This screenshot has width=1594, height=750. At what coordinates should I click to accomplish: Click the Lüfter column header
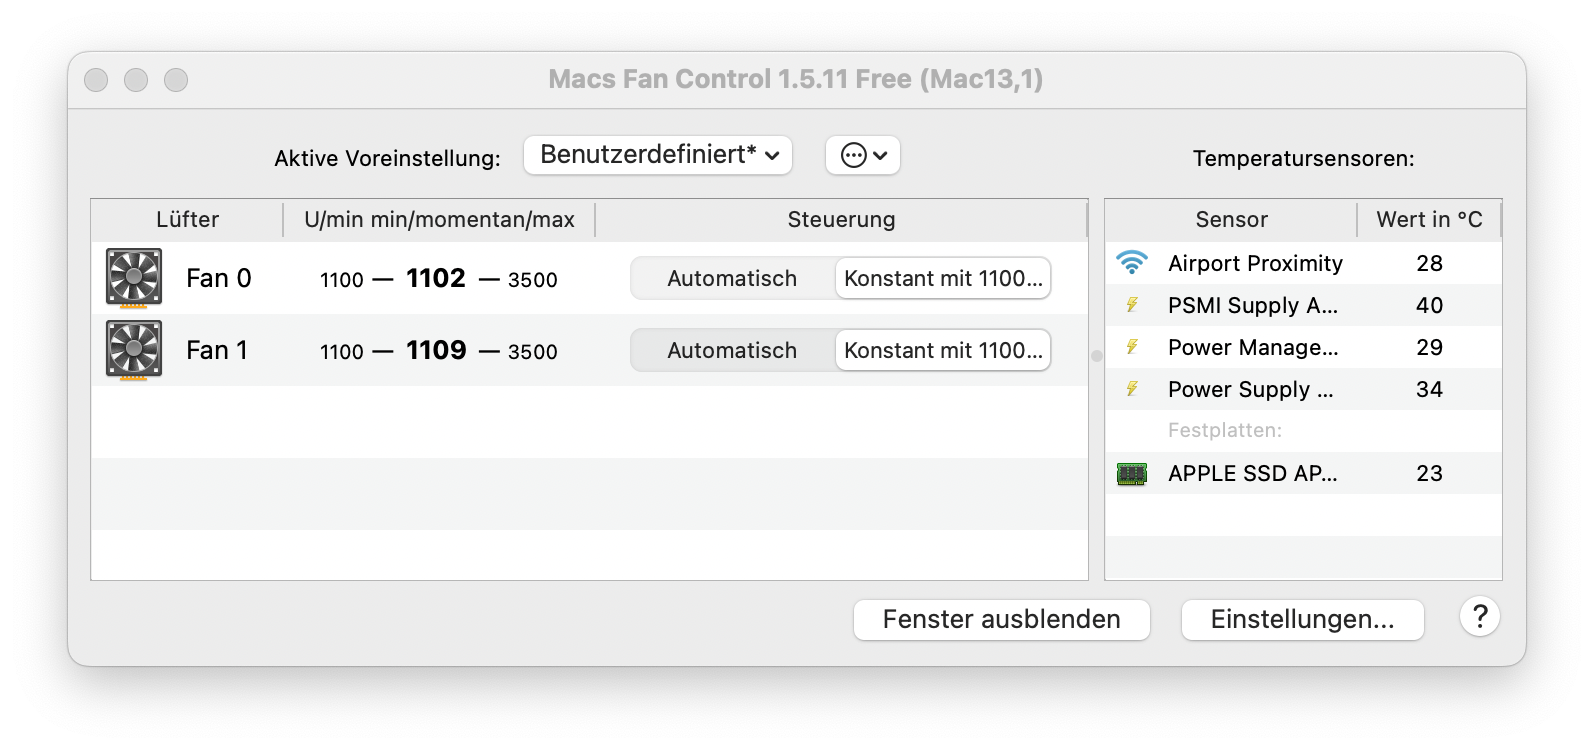click(x=187, y=219)
